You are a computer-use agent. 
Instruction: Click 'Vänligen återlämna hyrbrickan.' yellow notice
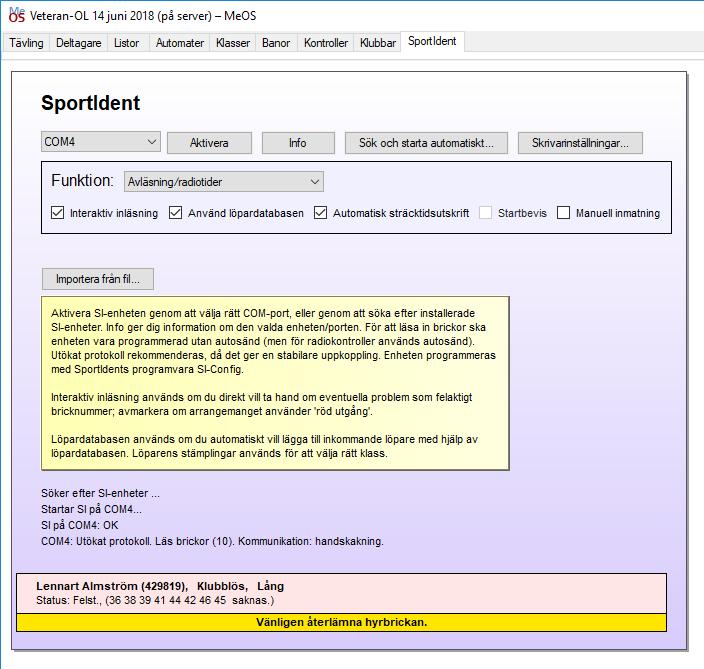[x=342, y=622]
